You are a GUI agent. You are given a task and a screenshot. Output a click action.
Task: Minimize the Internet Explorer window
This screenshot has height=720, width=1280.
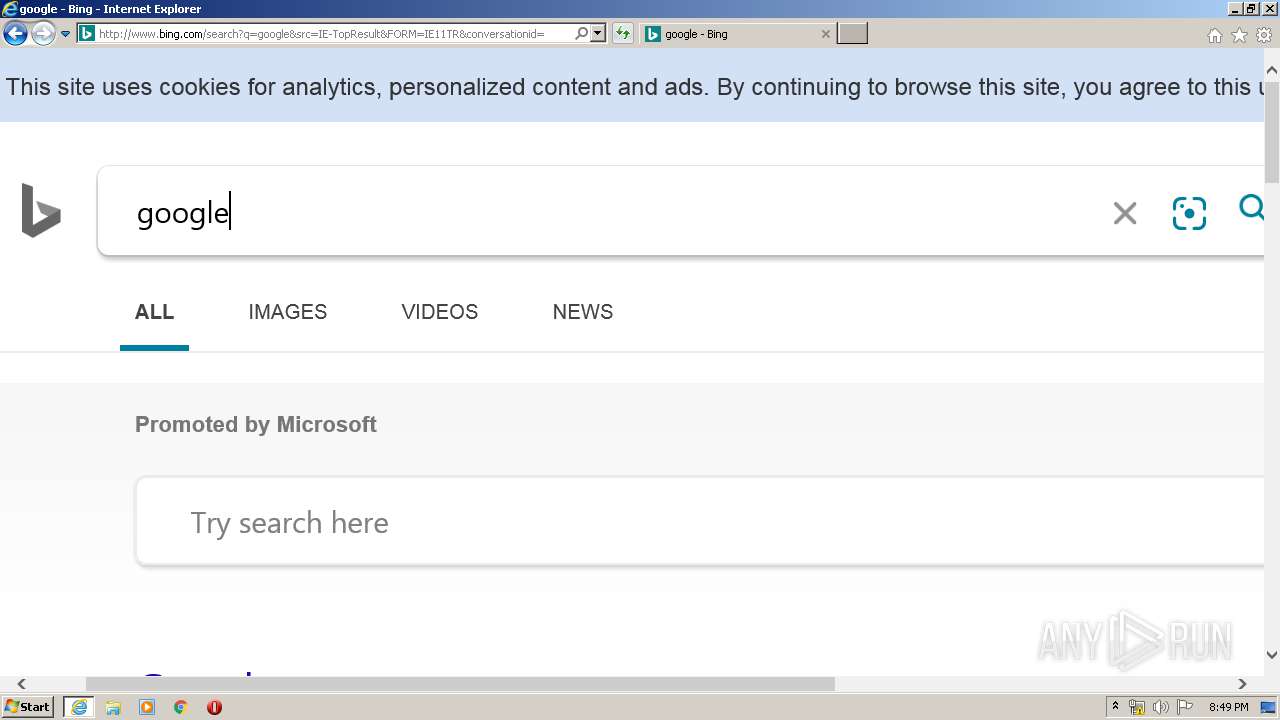tap(1235, 9)
